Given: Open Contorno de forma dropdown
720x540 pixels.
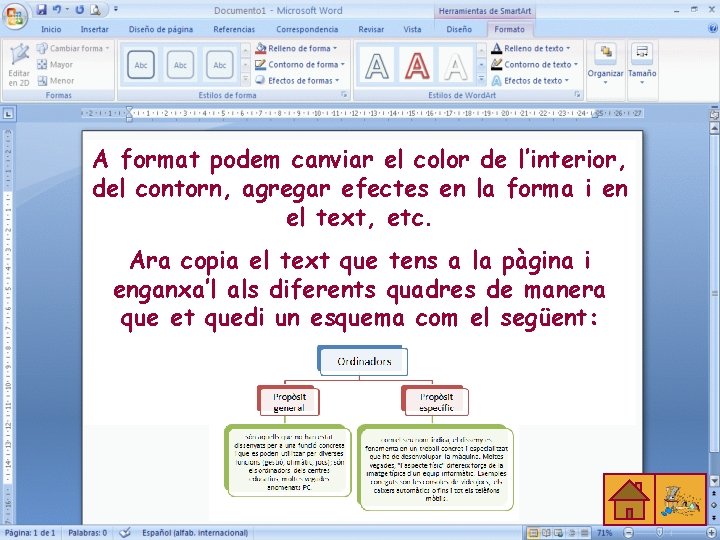Looking at the screenshot, I should pos(300,65).
